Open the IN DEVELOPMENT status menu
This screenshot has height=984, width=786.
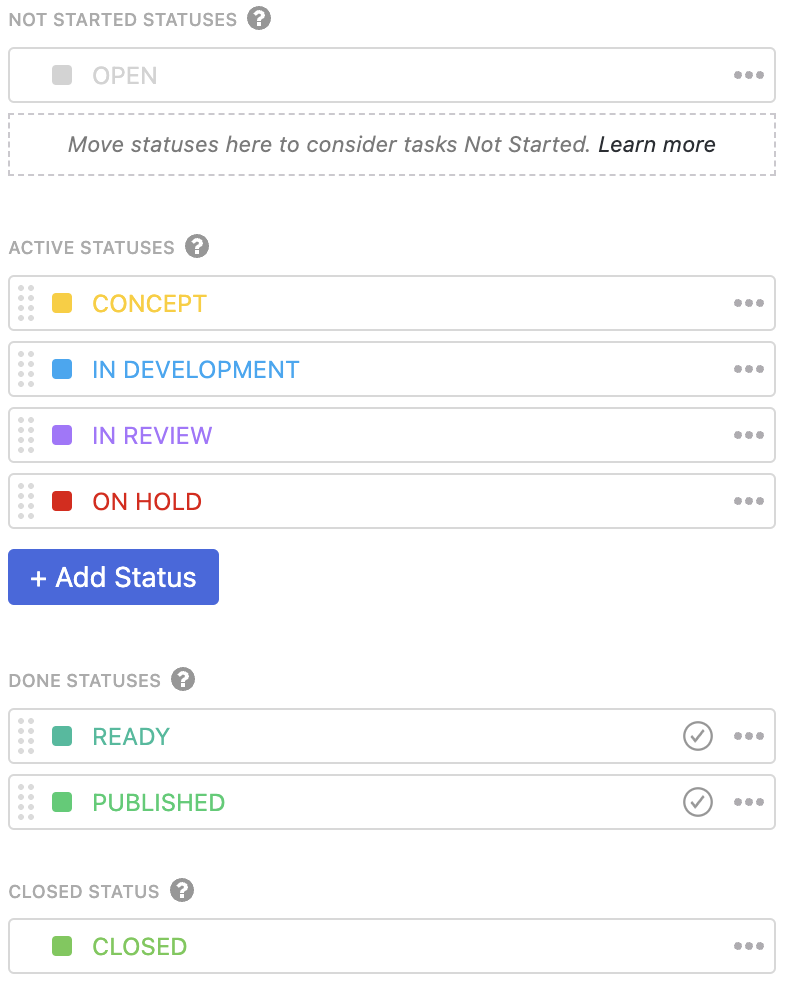point(748,368)
